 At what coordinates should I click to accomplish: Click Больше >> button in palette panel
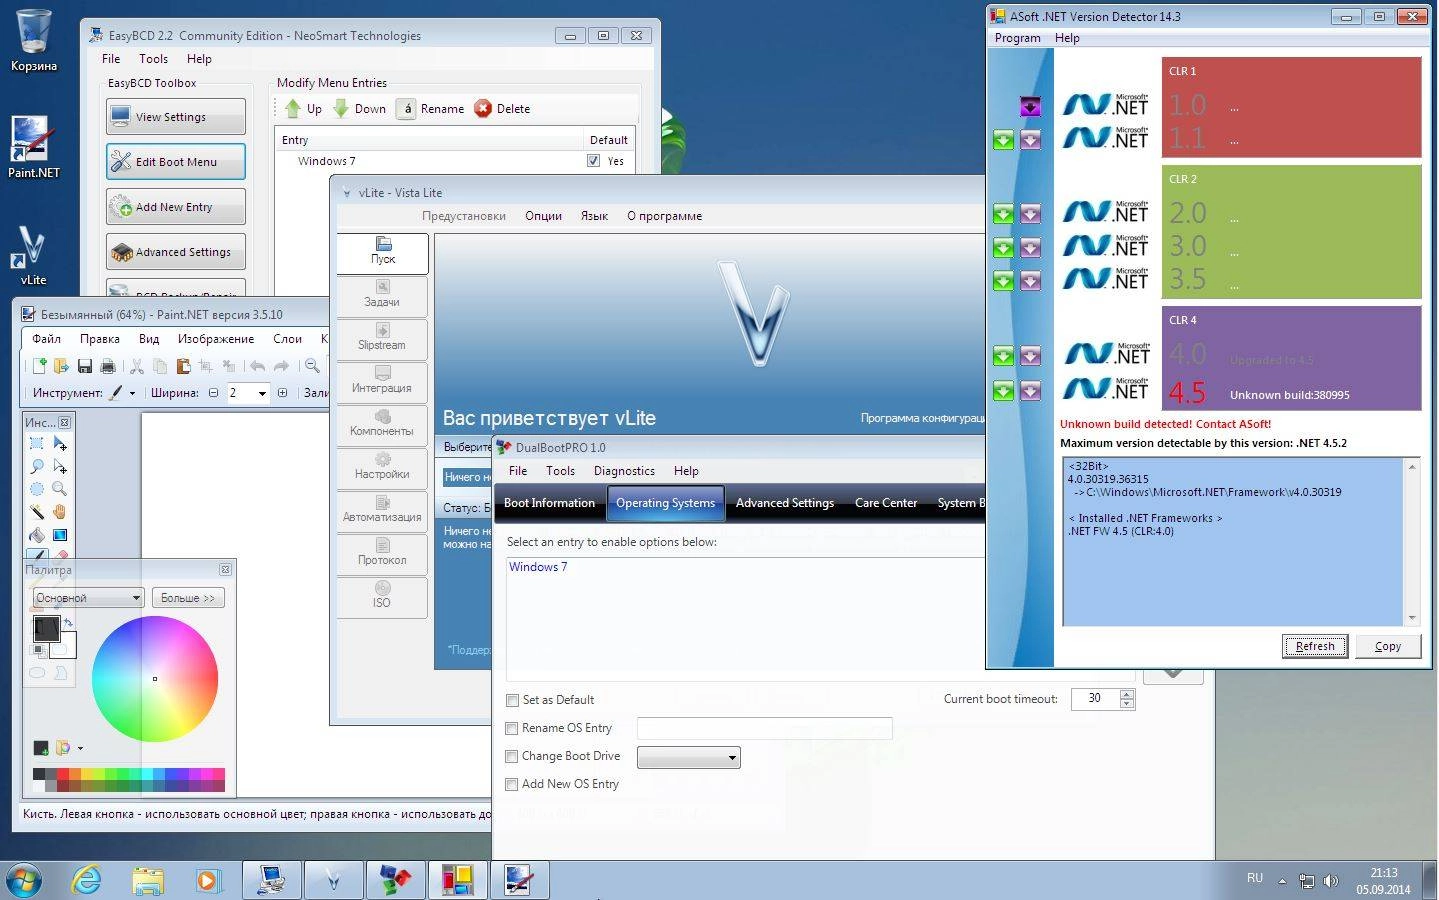tap(188, 598)
